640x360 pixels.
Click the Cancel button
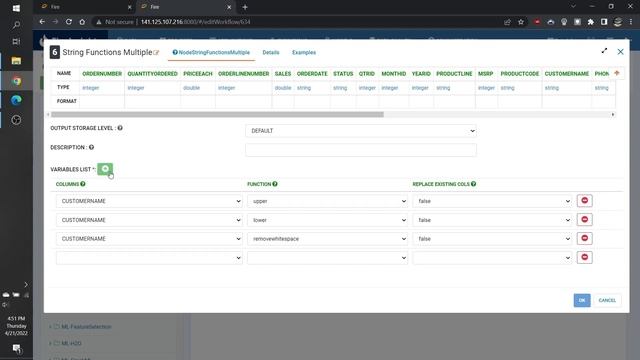(x=607, y=300)
